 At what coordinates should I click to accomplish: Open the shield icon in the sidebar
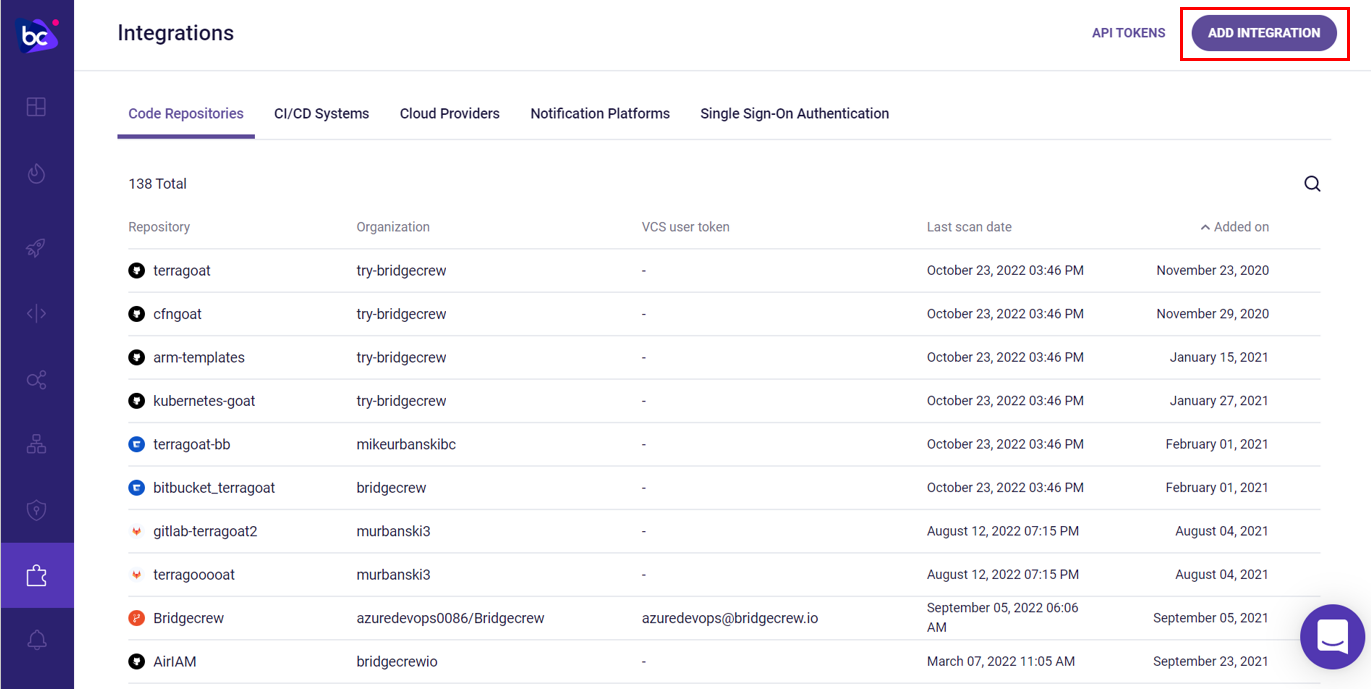pos(36,511)
